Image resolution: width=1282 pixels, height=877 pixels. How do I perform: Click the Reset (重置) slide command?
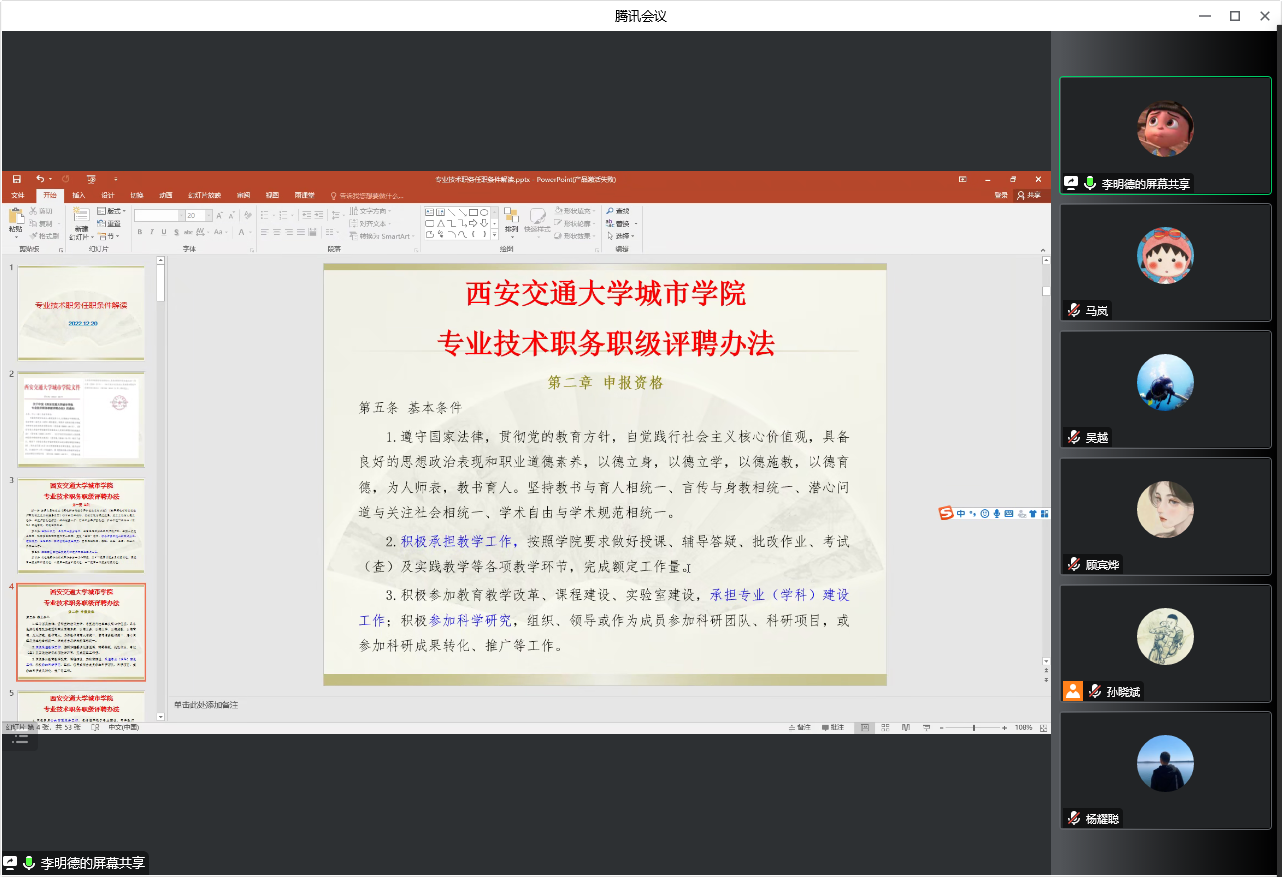110,223
